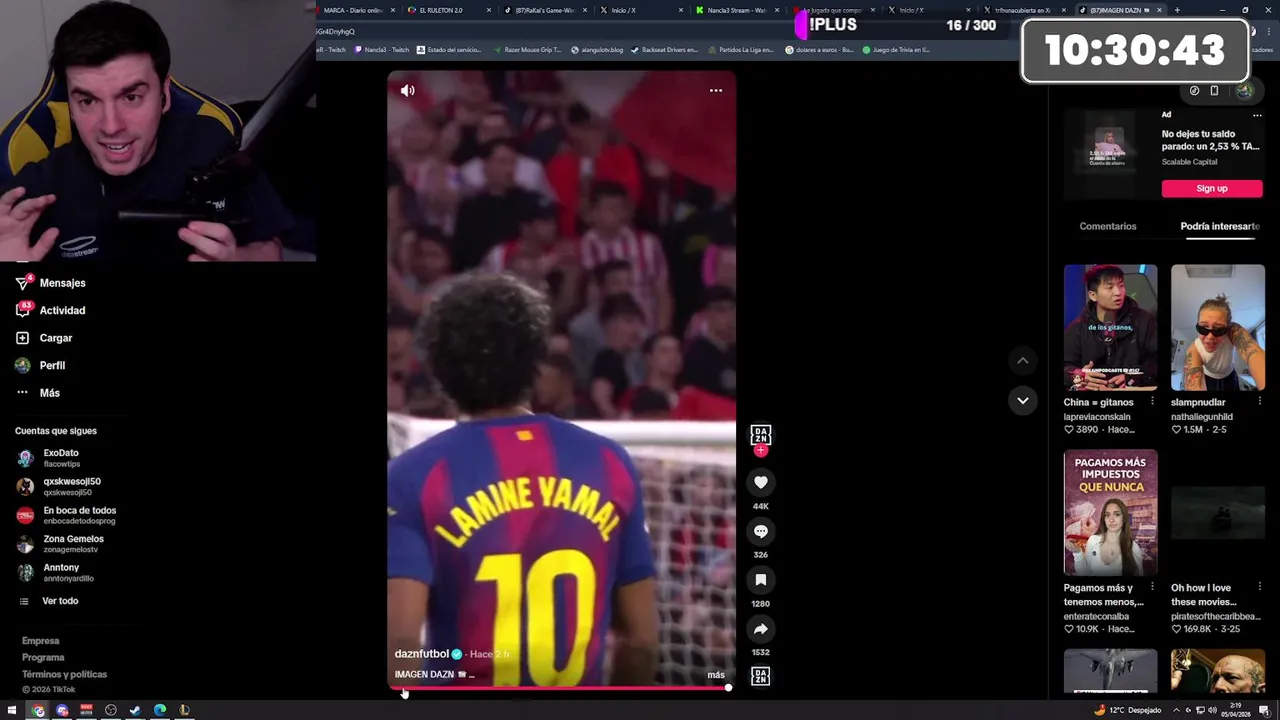Open the Partidos La Liga bookmark
This screenshot has height=720, width=1280.
740,49
